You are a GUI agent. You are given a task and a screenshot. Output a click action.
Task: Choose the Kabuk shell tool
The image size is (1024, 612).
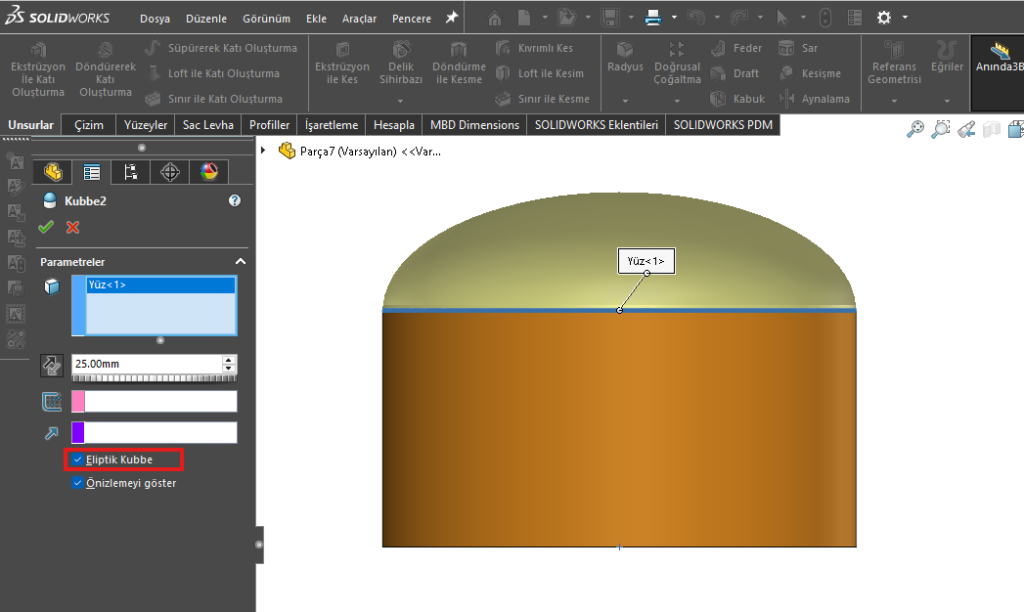(x=718, y=99)
